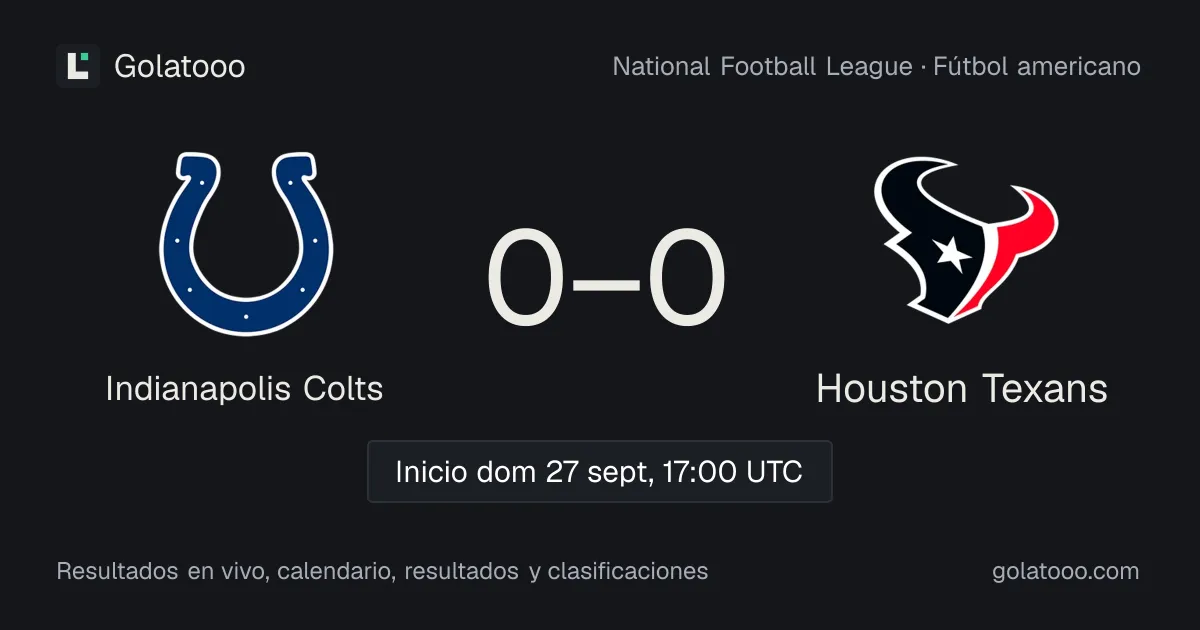Image resolution: width=1200 pixels, height=630 pixels.
Task: Click the dash between the two scores
Action: click(x=606, y=283)
